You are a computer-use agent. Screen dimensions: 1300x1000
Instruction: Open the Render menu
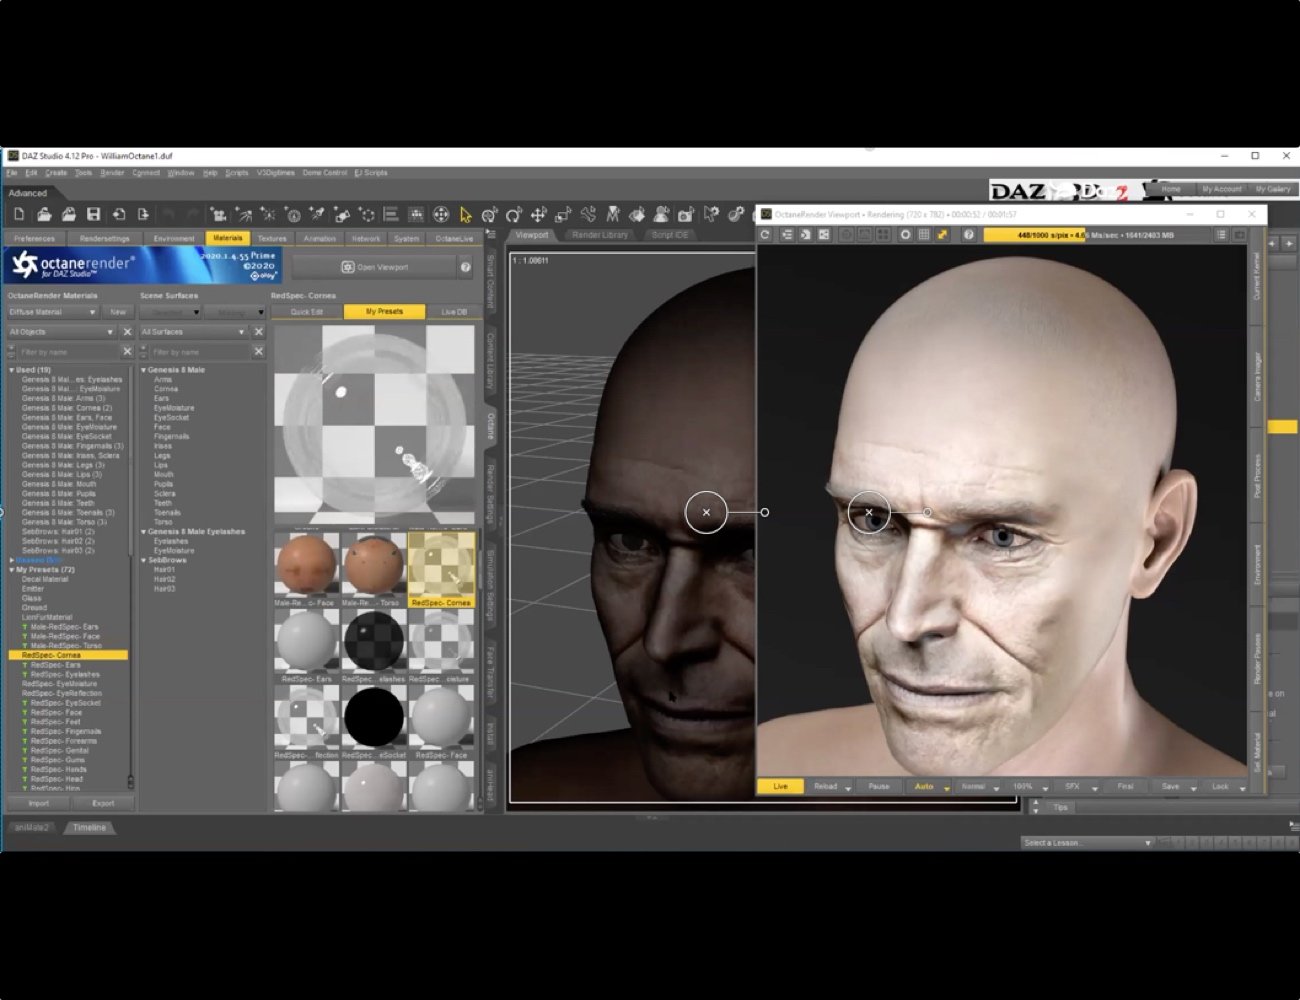point(112,173)
